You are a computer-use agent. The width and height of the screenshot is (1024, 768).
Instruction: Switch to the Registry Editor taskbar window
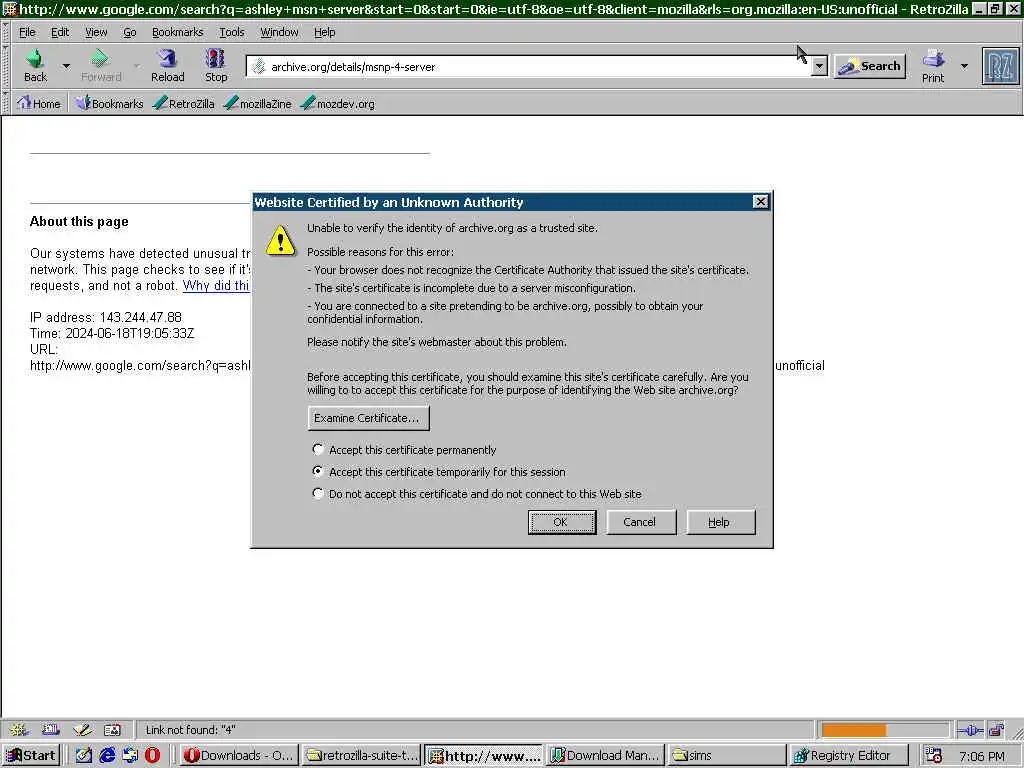848,755
